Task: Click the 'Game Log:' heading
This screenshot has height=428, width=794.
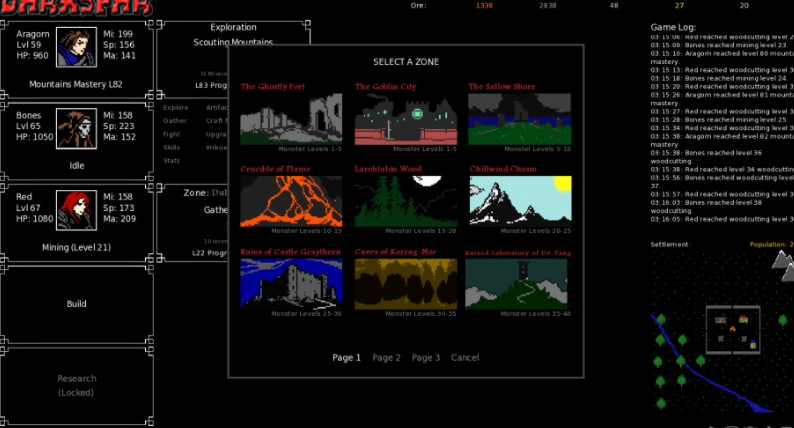Action: [673, 27]
